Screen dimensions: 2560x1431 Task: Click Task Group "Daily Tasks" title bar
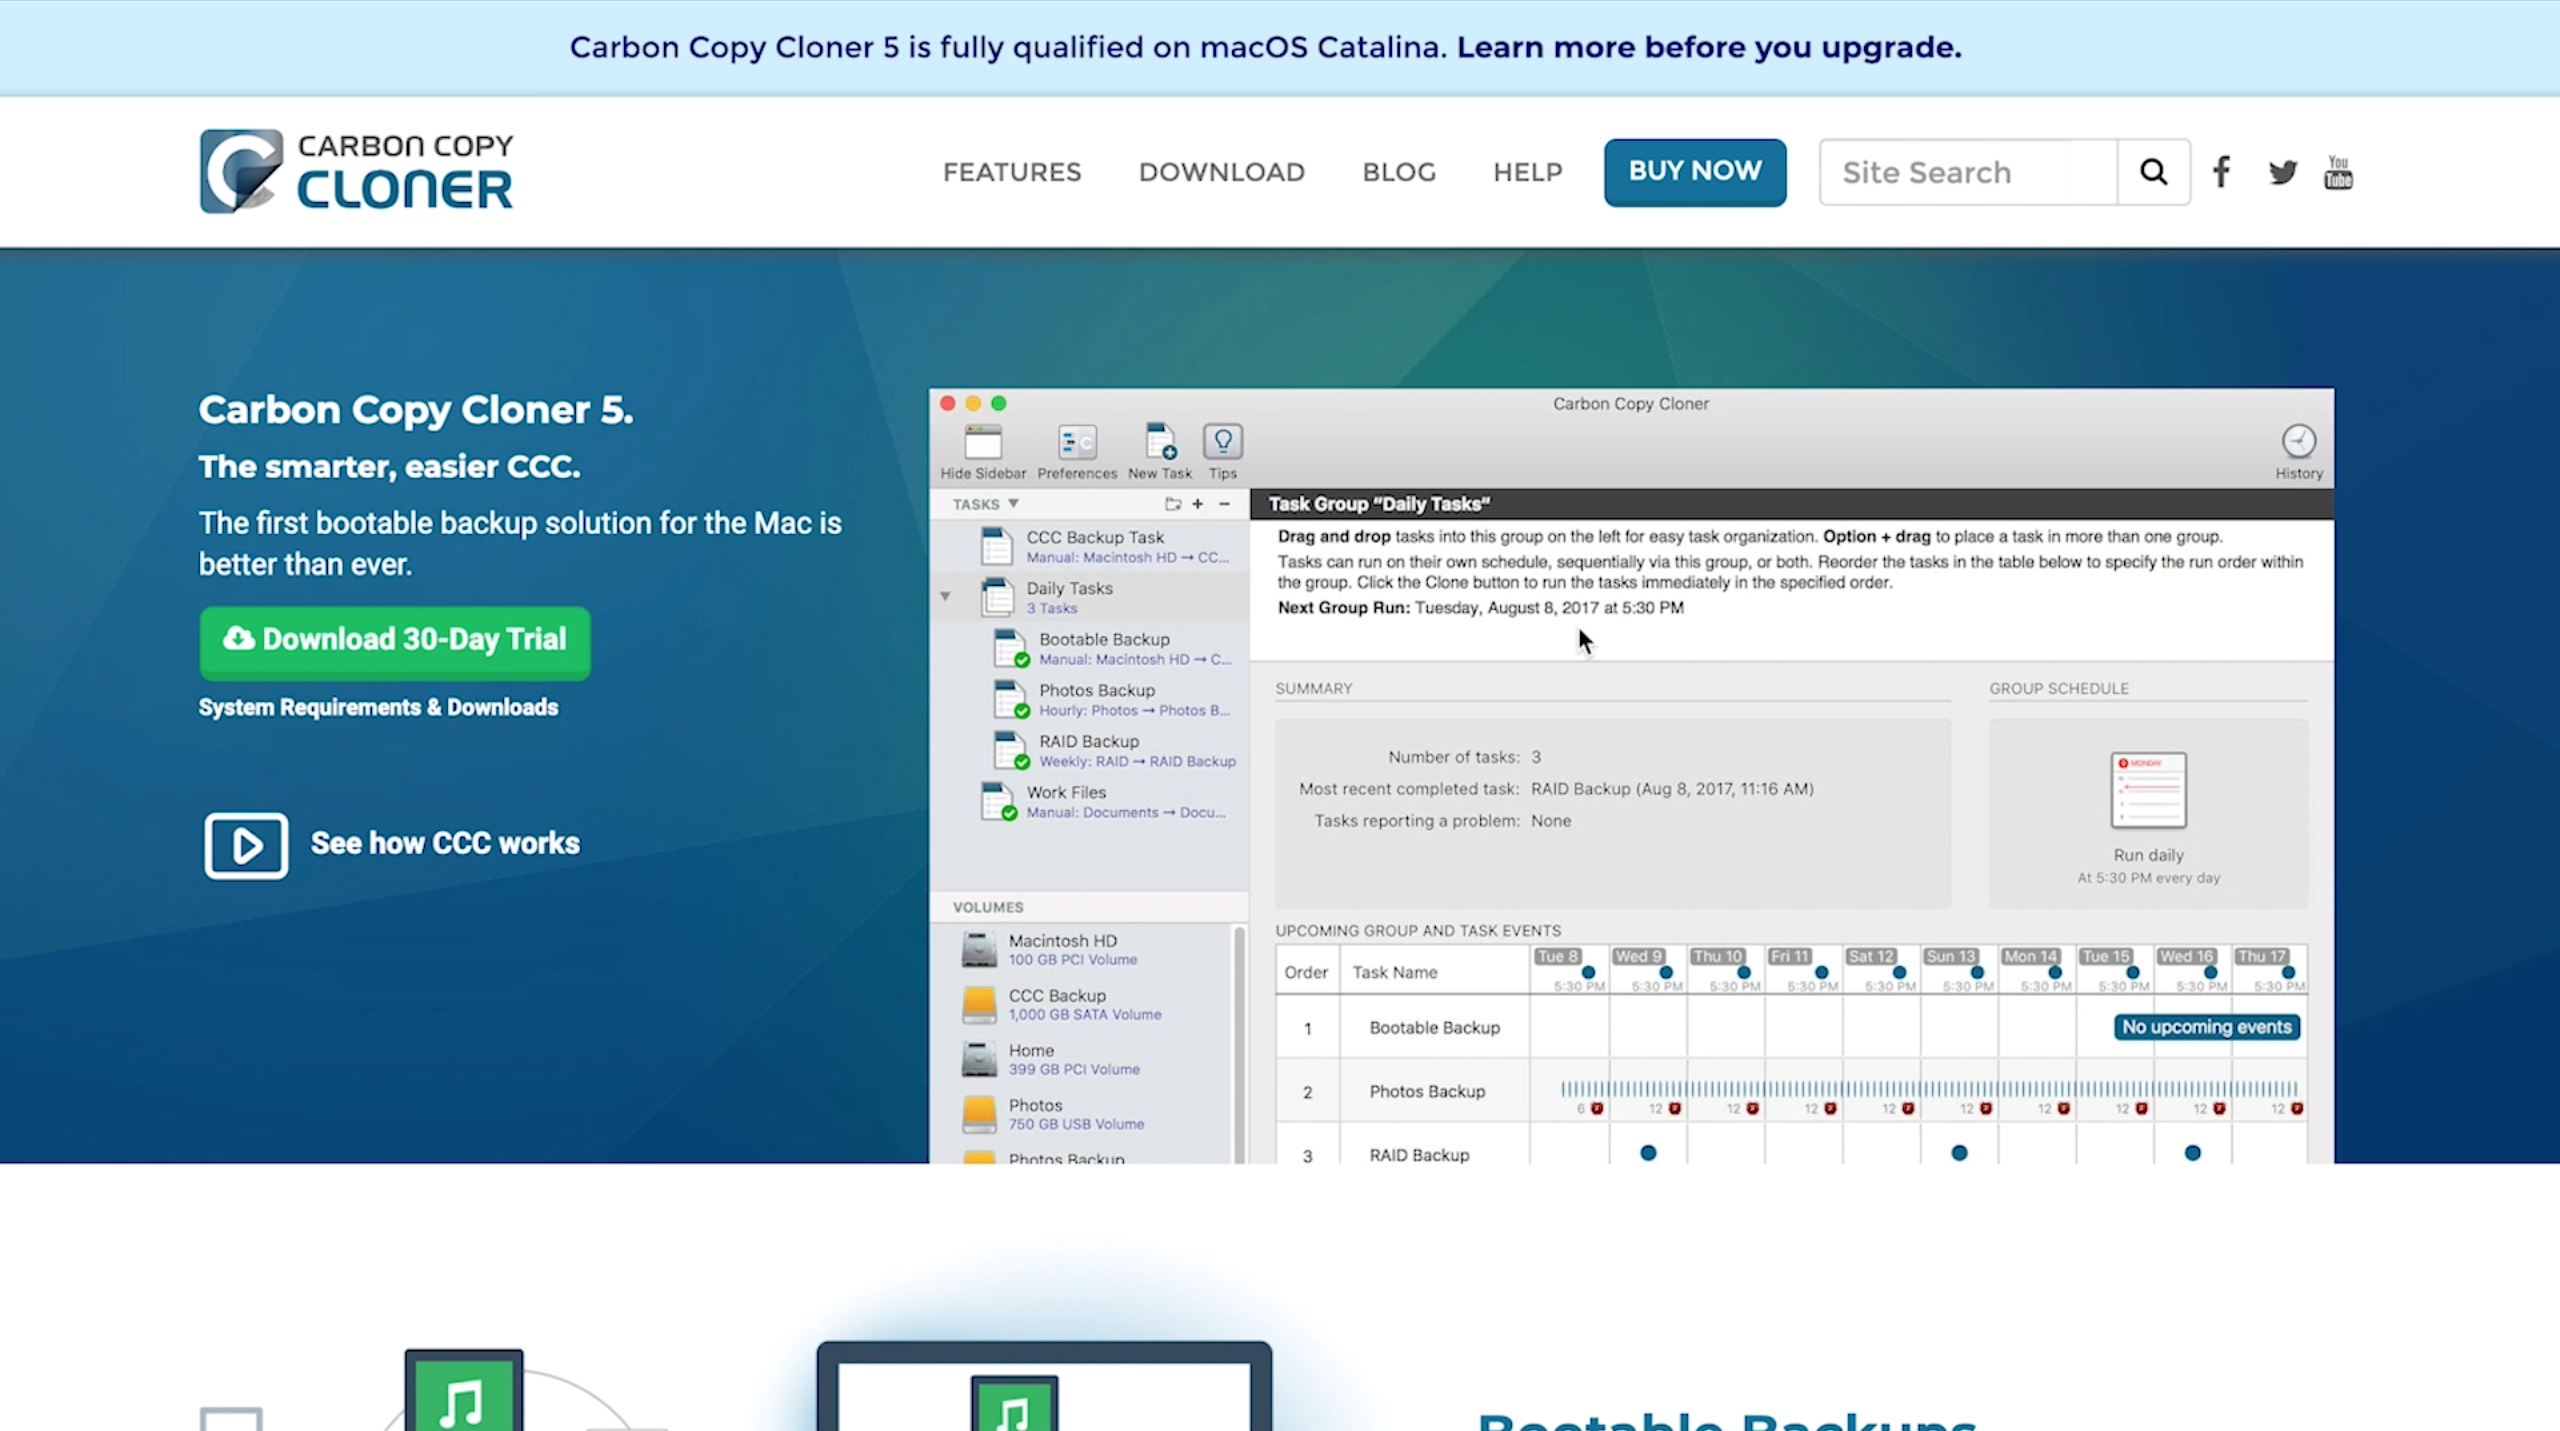[x=1792, y=504]
